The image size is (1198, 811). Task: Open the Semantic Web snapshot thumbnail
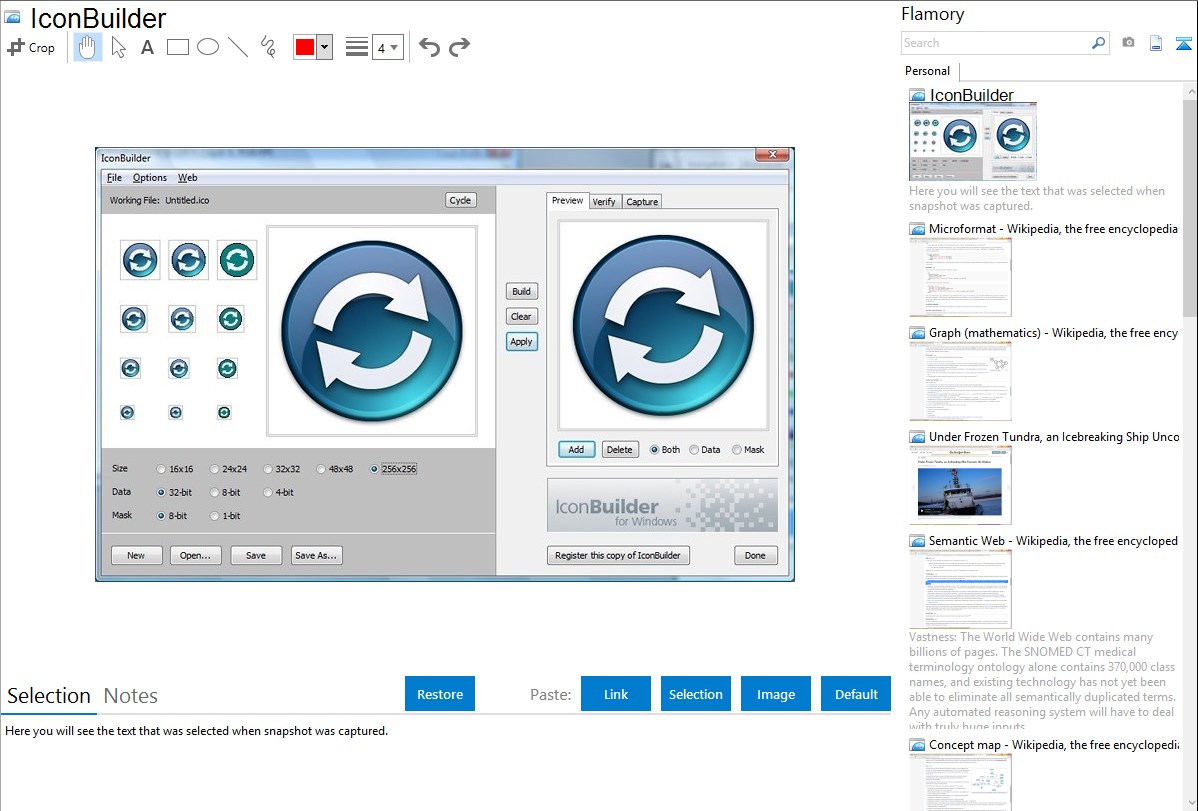click(x=960, y=589)
